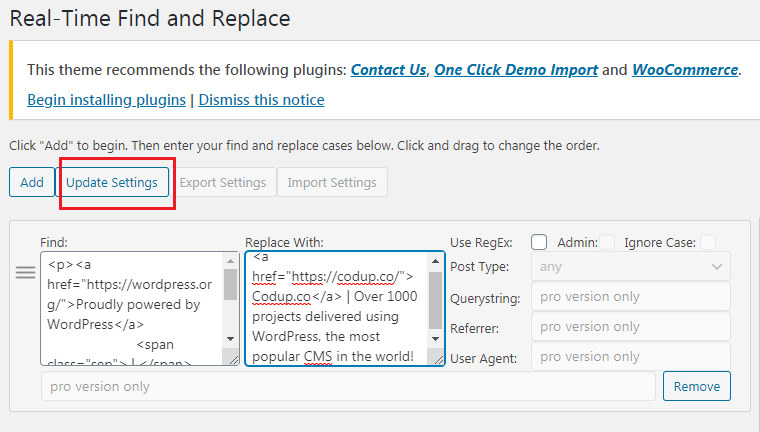Viewport: 760px width, 432px height.
Task: Dismiss this notice link
Action: coord(261,100)
